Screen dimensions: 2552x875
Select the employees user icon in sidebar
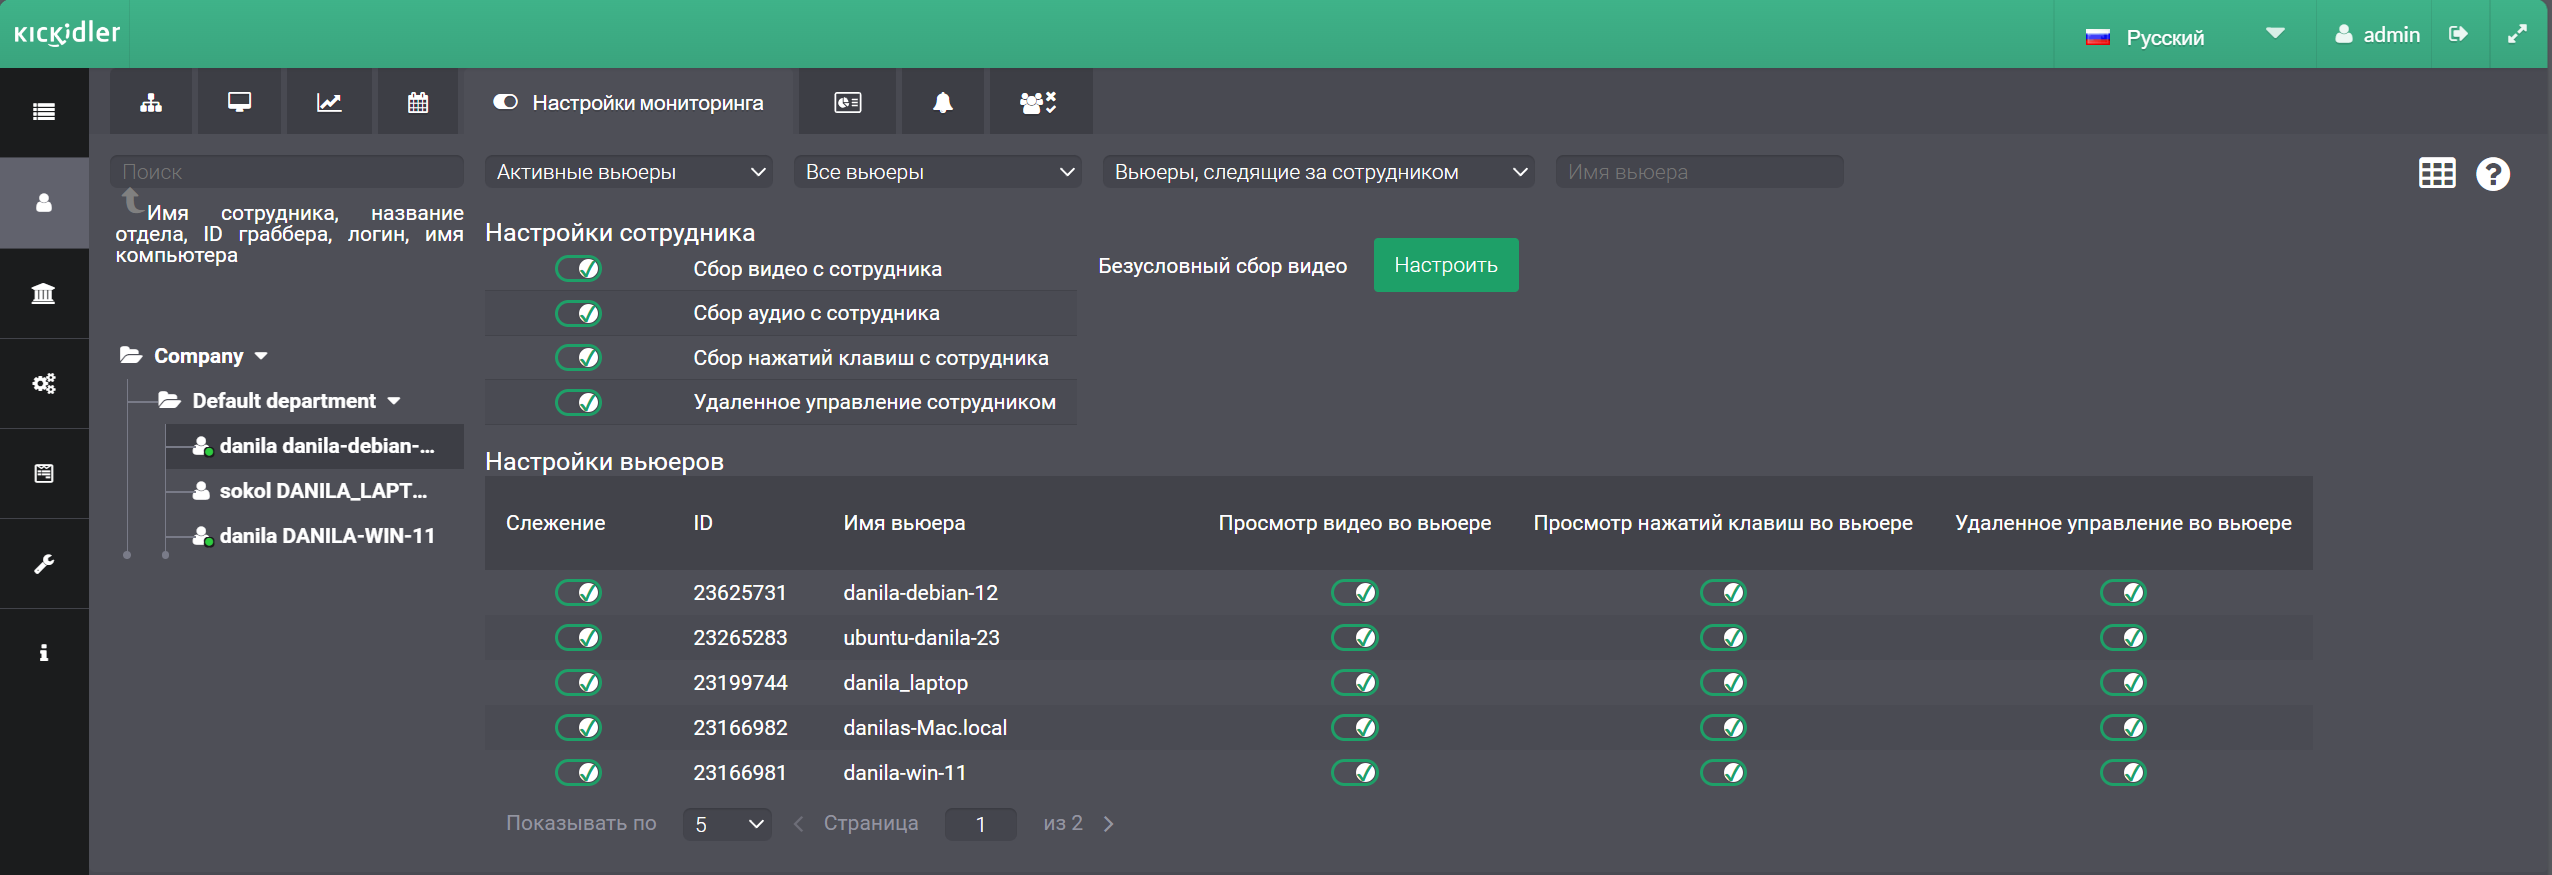click(44, 203)
